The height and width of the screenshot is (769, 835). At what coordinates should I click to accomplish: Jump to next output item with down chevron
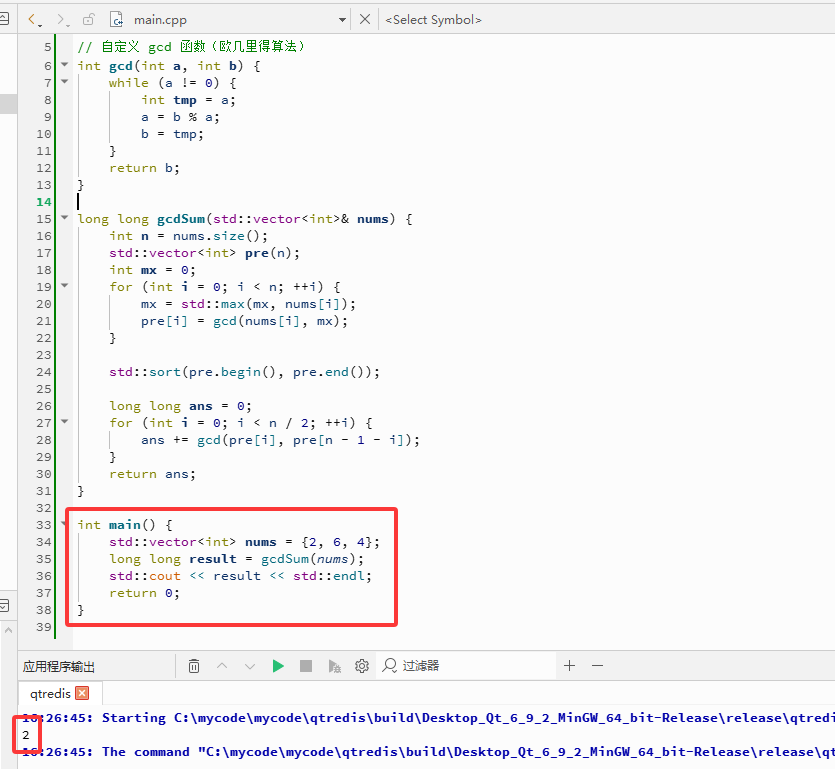click(250, 666)
